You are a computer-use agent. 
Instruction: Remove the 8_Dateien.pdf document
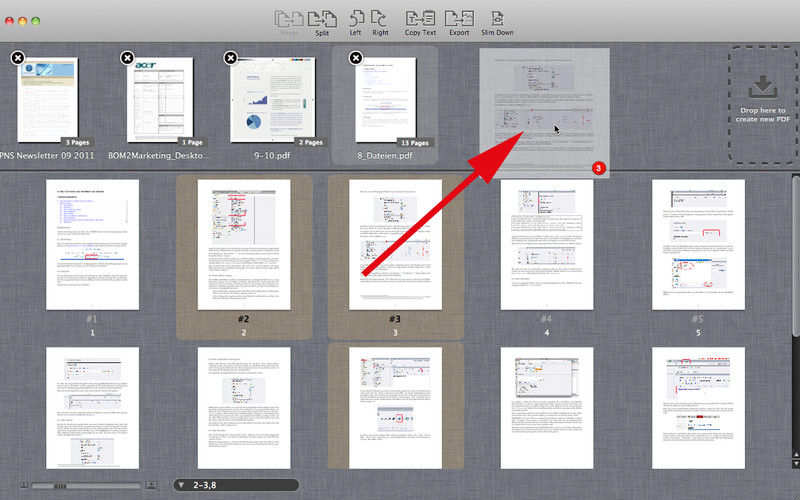pos(356,58)
